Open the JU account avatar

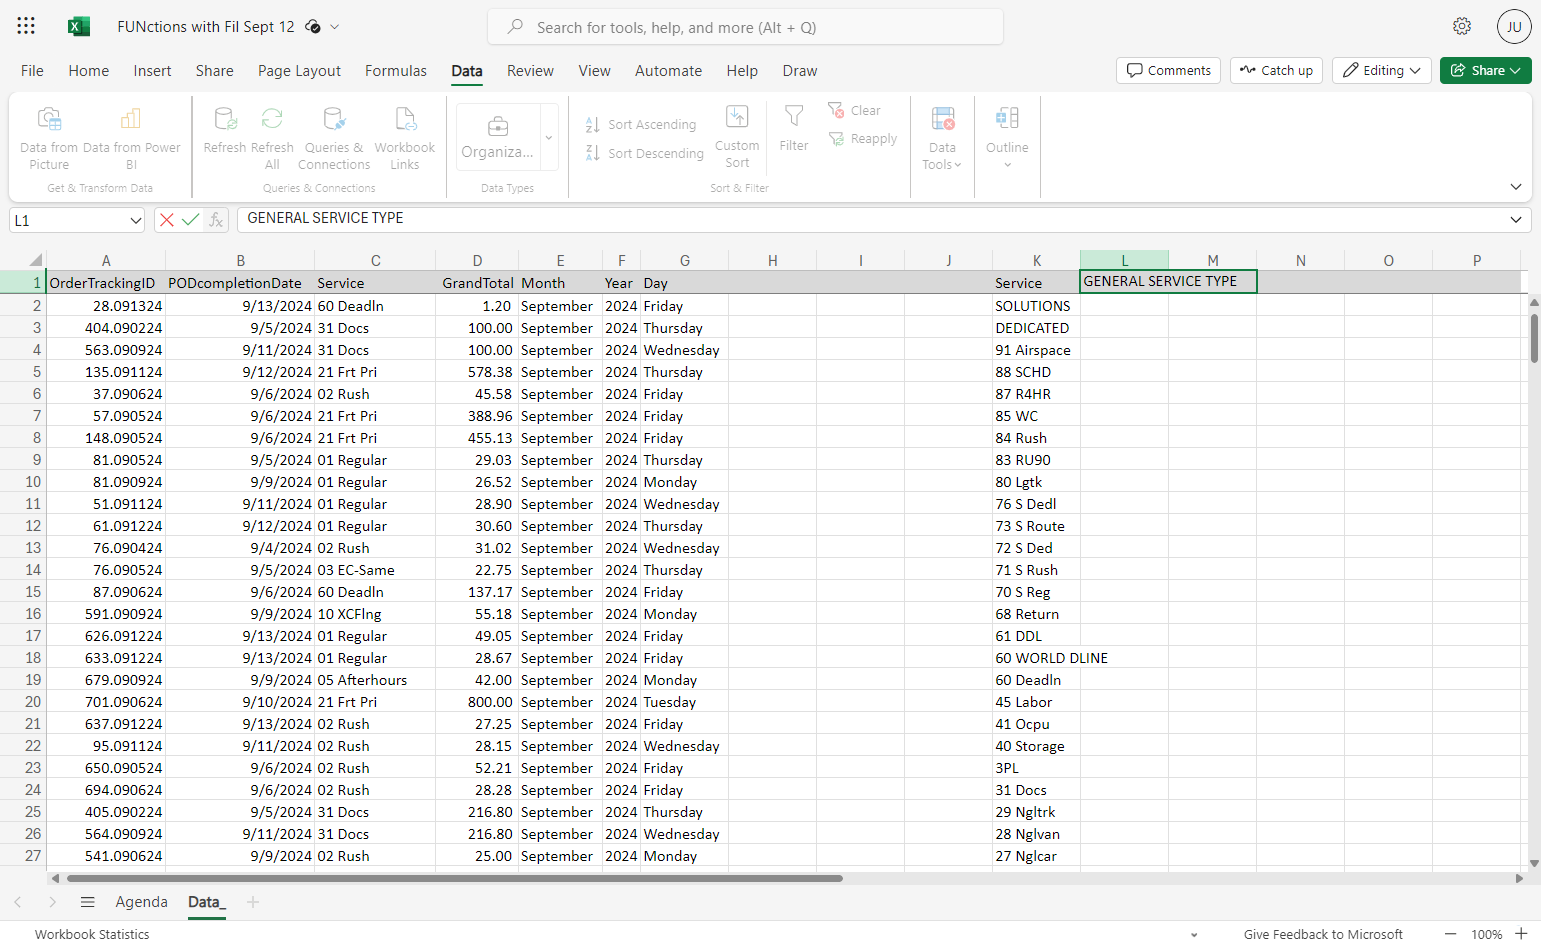[1514, 26]
